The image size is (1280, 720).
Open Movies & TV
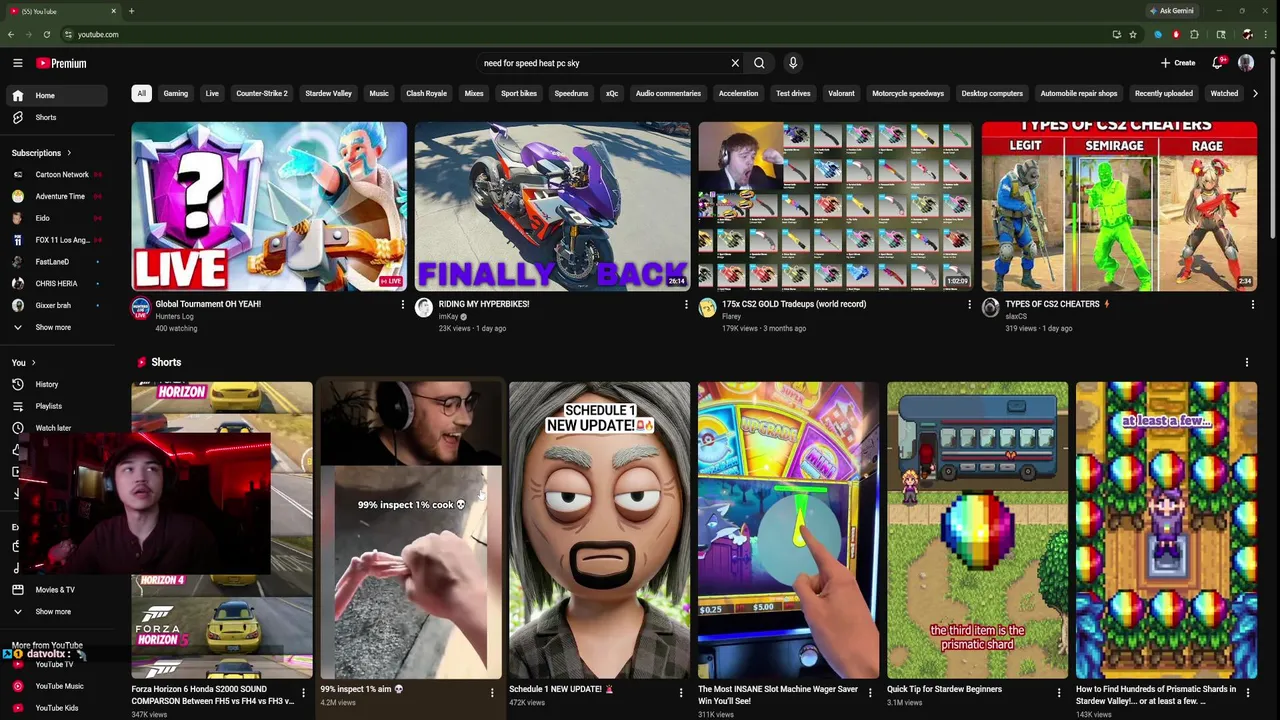[x=56, y=590]
